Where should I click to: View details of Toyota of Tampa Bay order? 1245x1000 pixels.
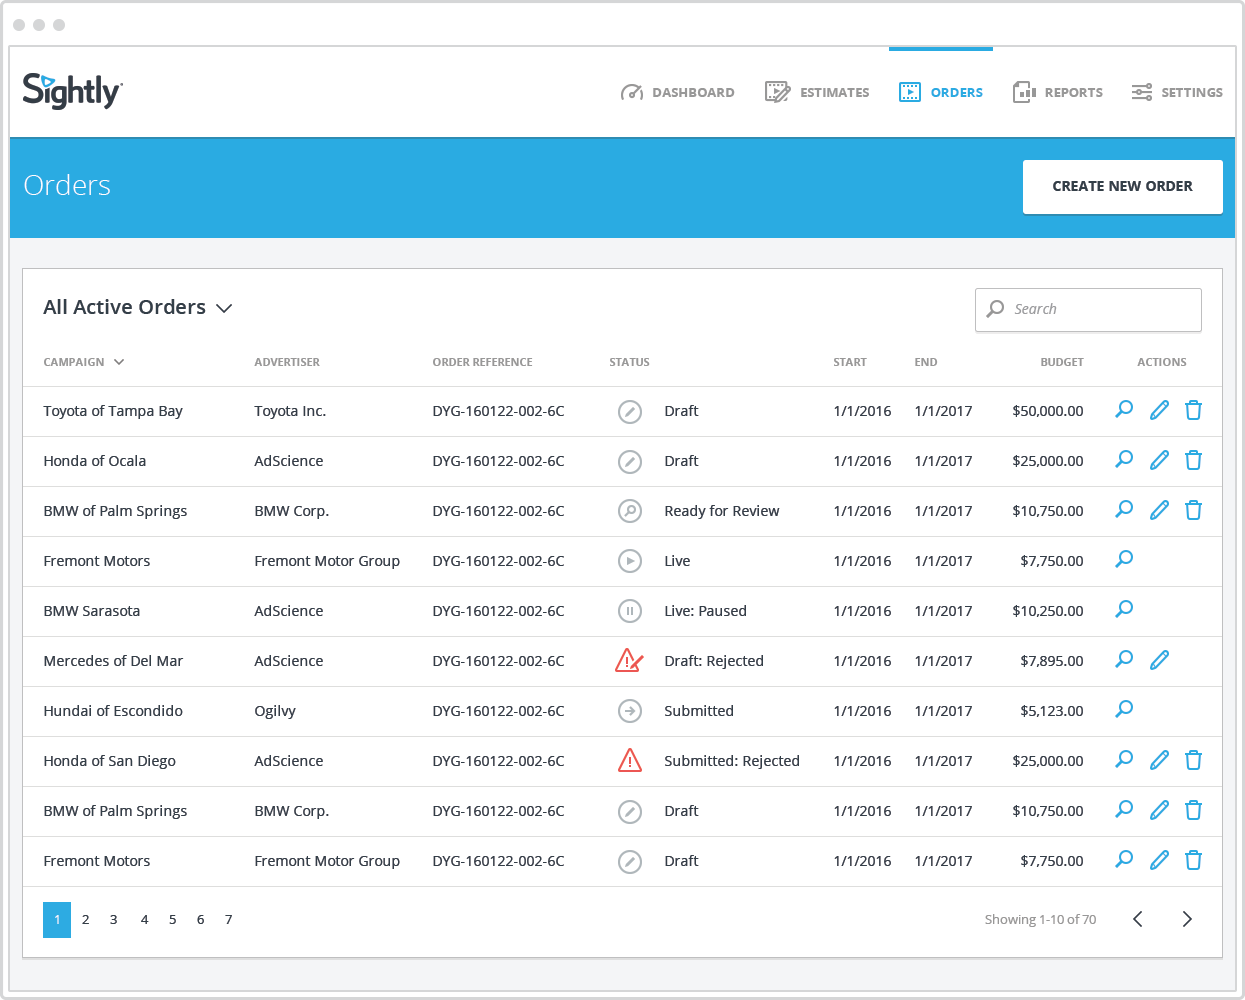[x=1124, y=409]
